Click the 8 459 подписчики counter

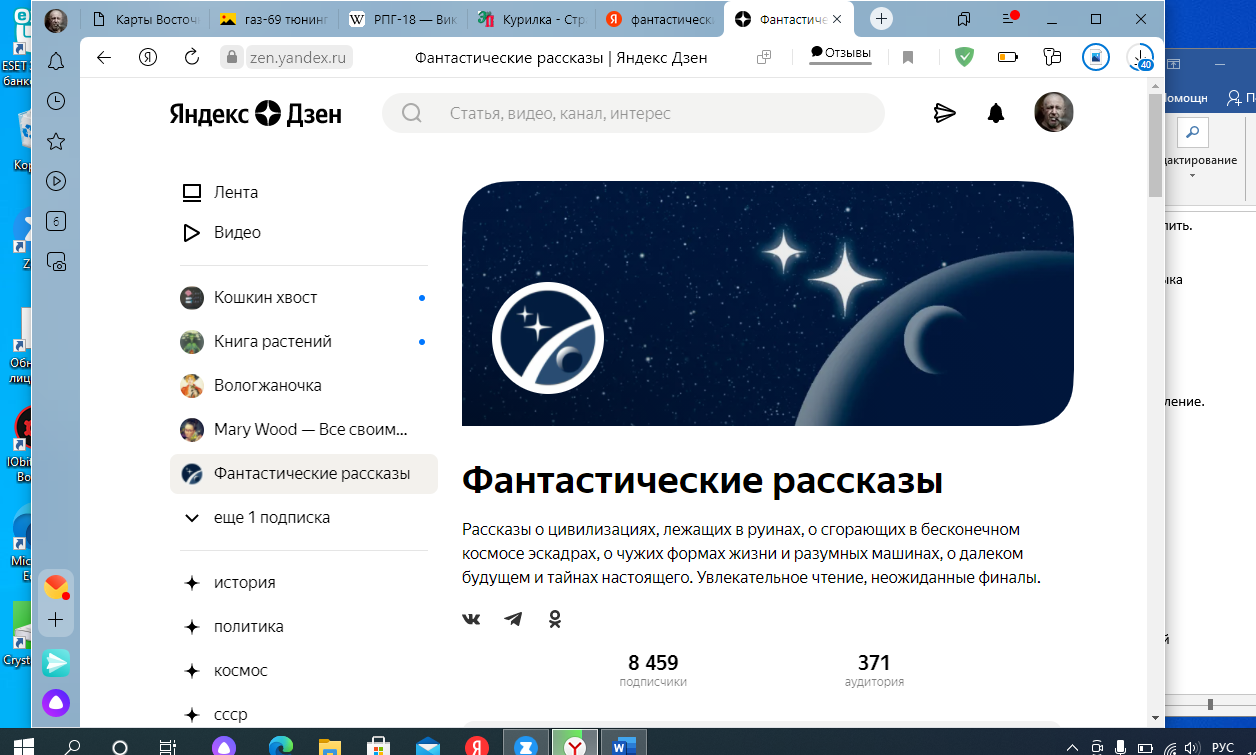tap(653, 670)
